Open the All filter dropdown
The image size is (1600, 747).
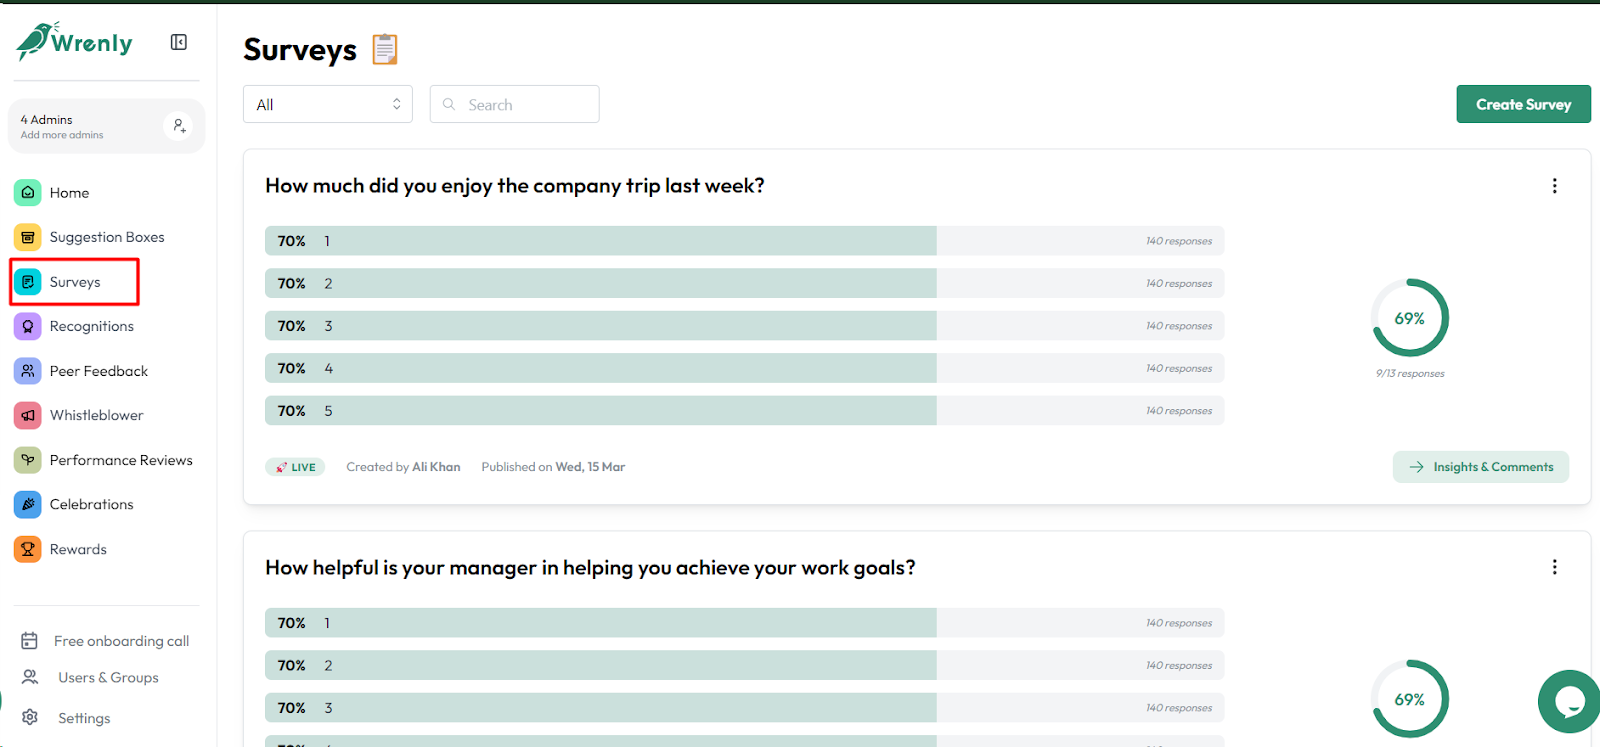tap(328, 104)
